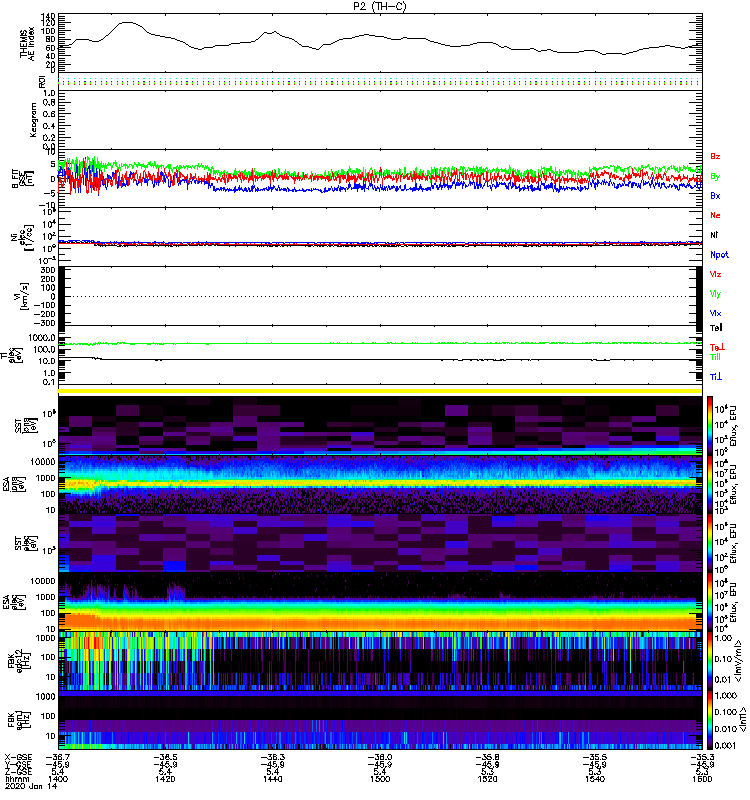
Task: Click the "1440" time tick label
Action: [x=272, y=779]
